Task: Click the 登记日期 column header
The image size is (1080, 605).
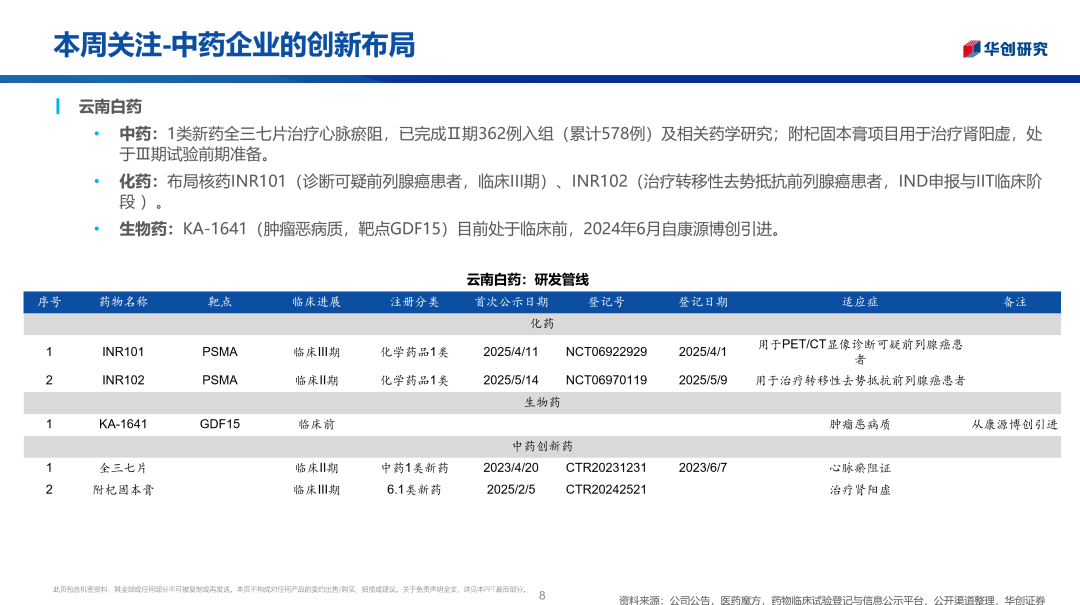Action: pyautogui.click(x=703, y=302)
